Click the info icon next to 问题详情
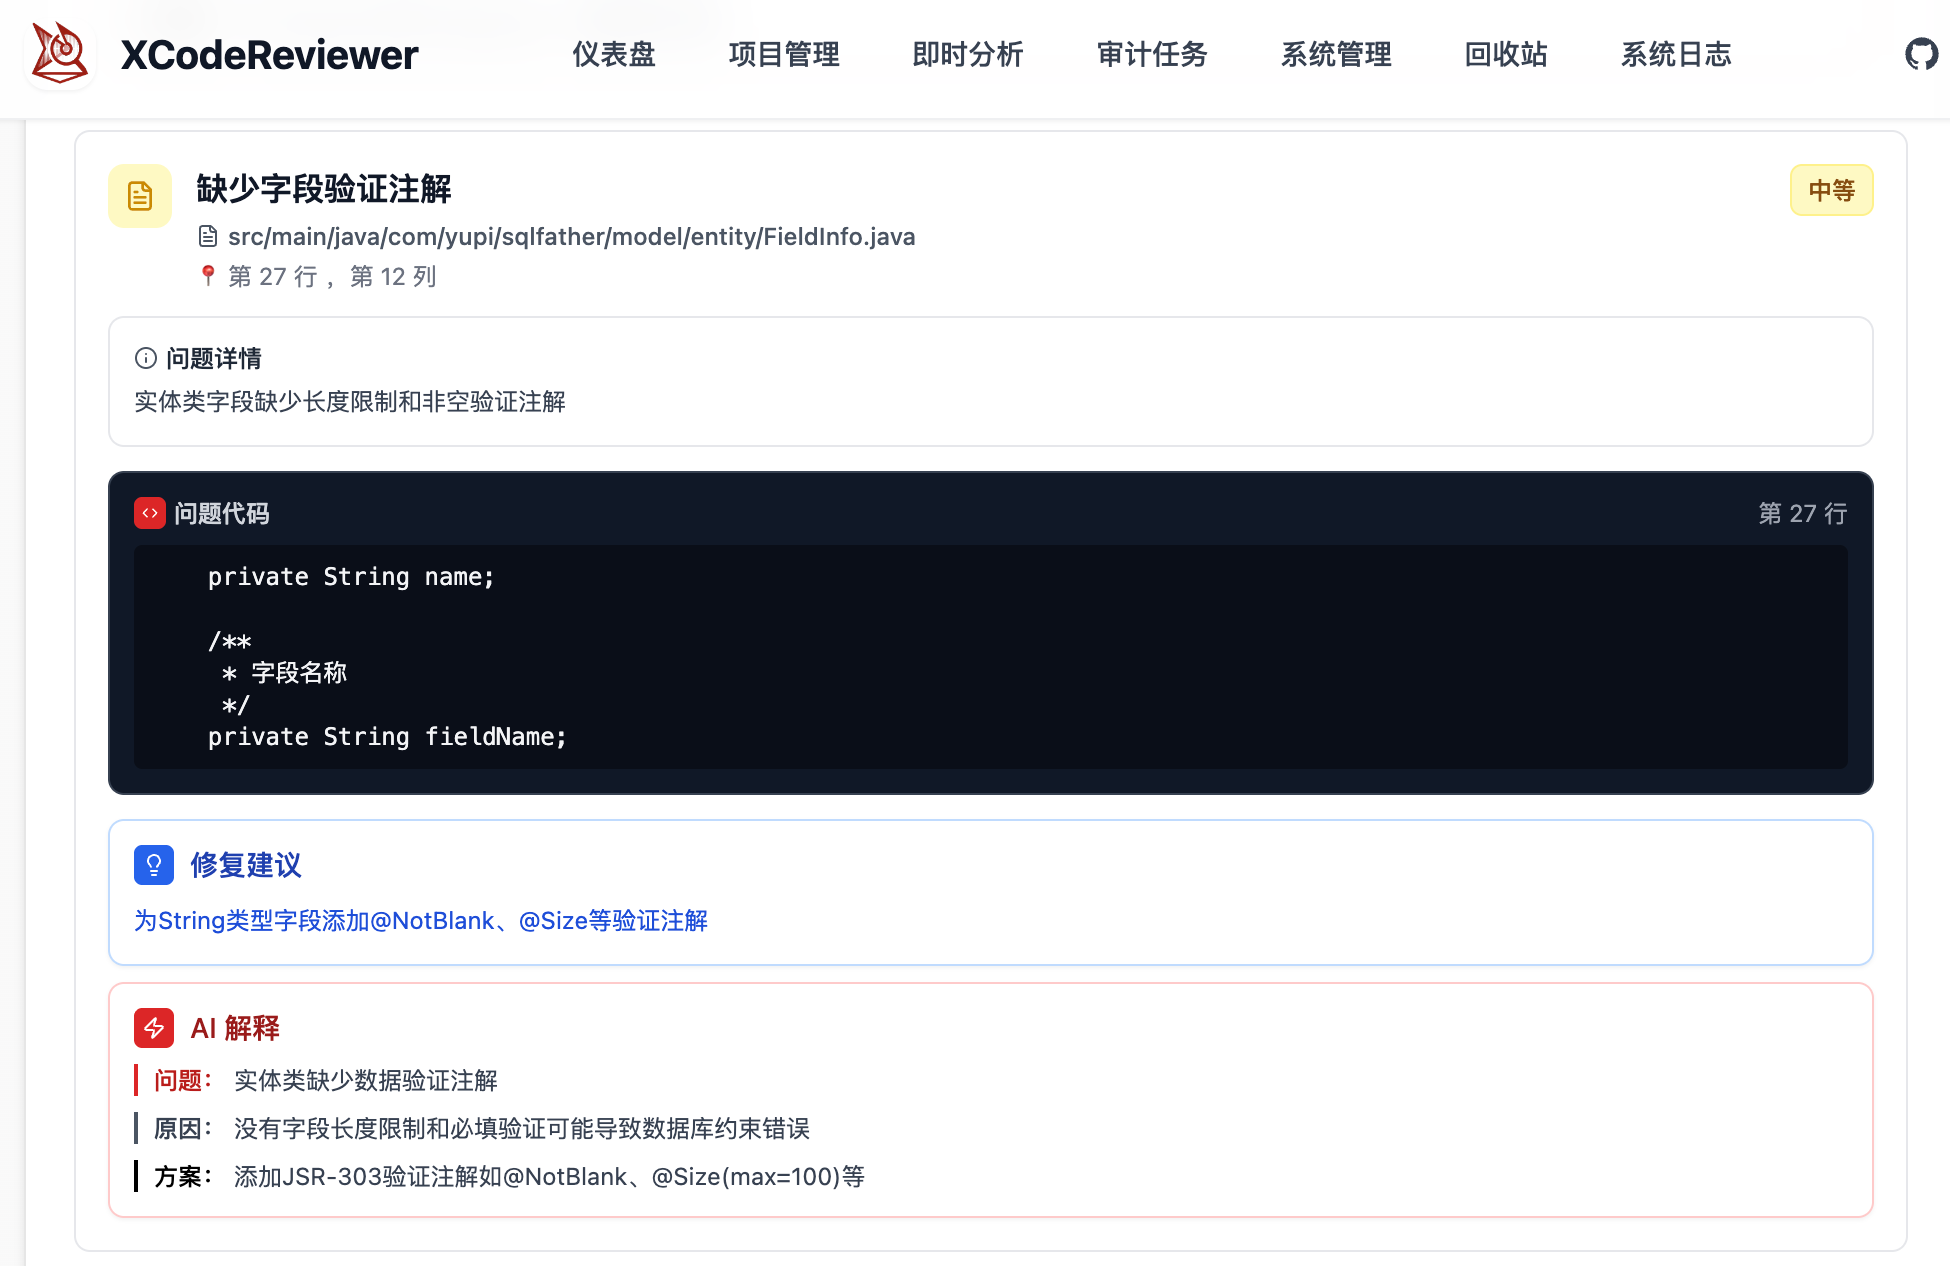 point(145,357)
